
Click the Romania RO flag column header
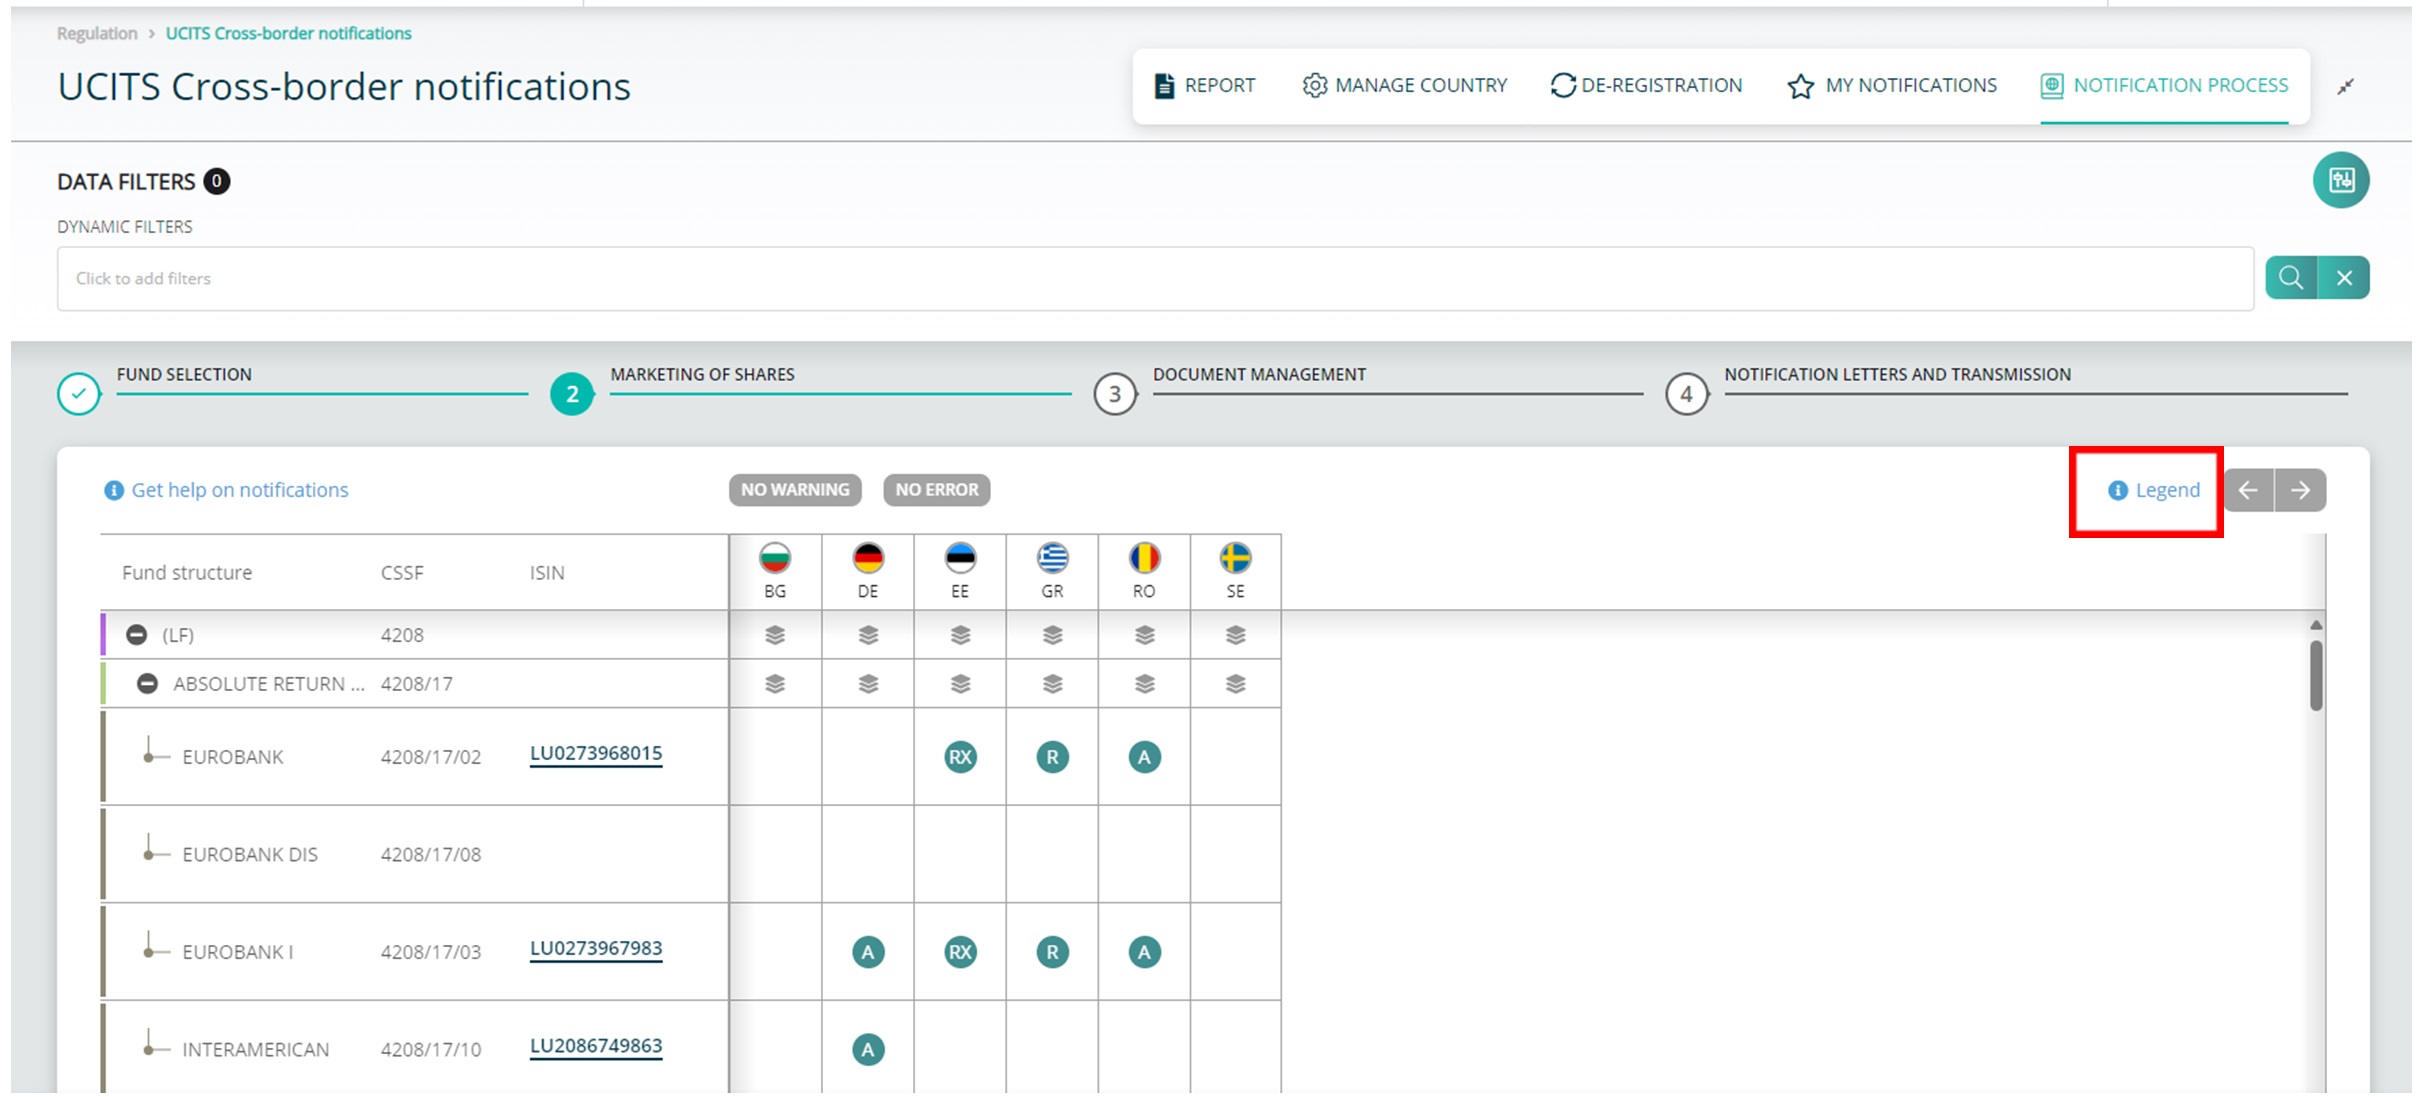click(1144, 572)
